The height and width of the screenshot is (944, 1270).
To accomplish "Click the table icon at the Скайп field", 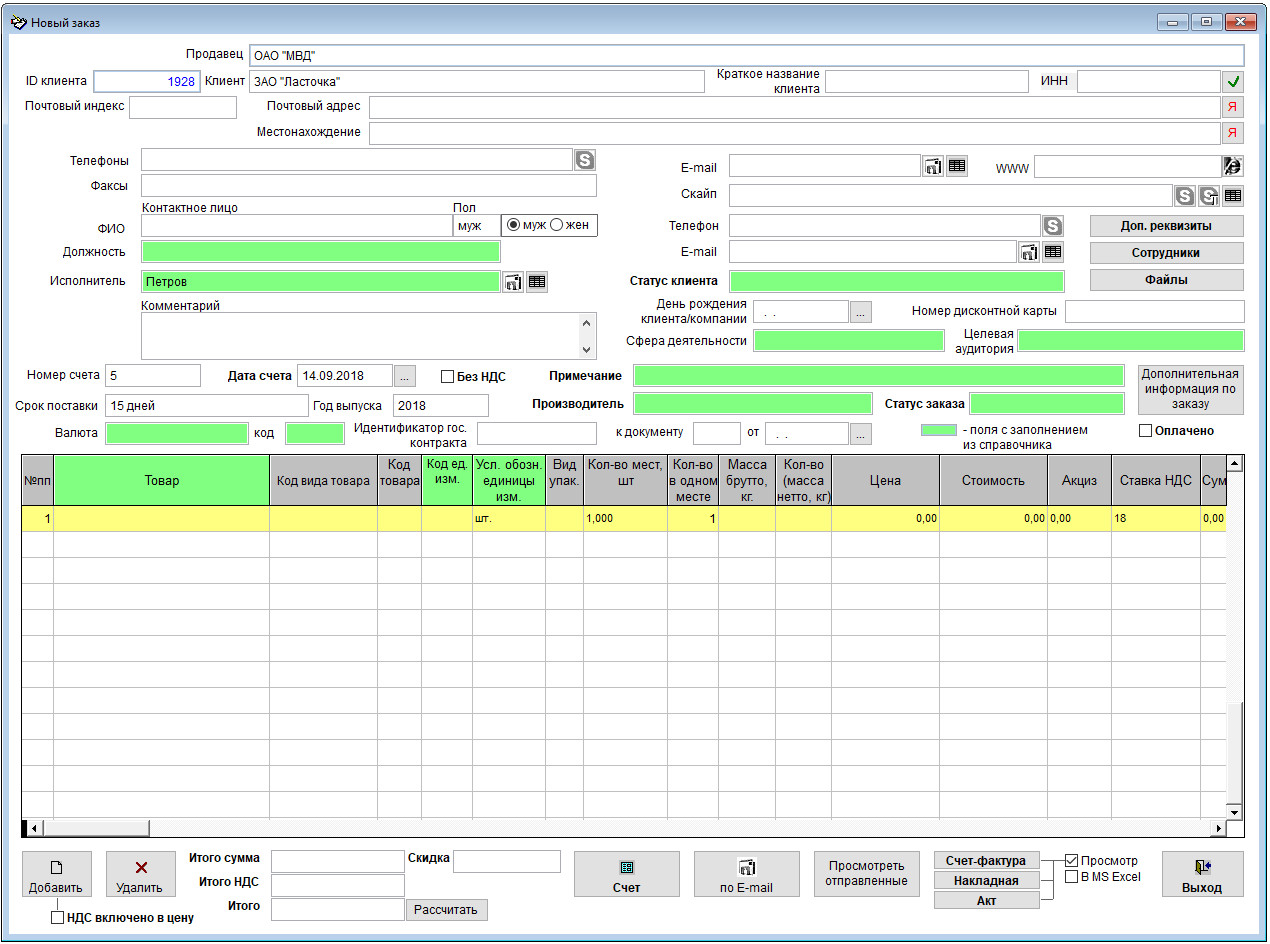I will tap(1233, 195).
